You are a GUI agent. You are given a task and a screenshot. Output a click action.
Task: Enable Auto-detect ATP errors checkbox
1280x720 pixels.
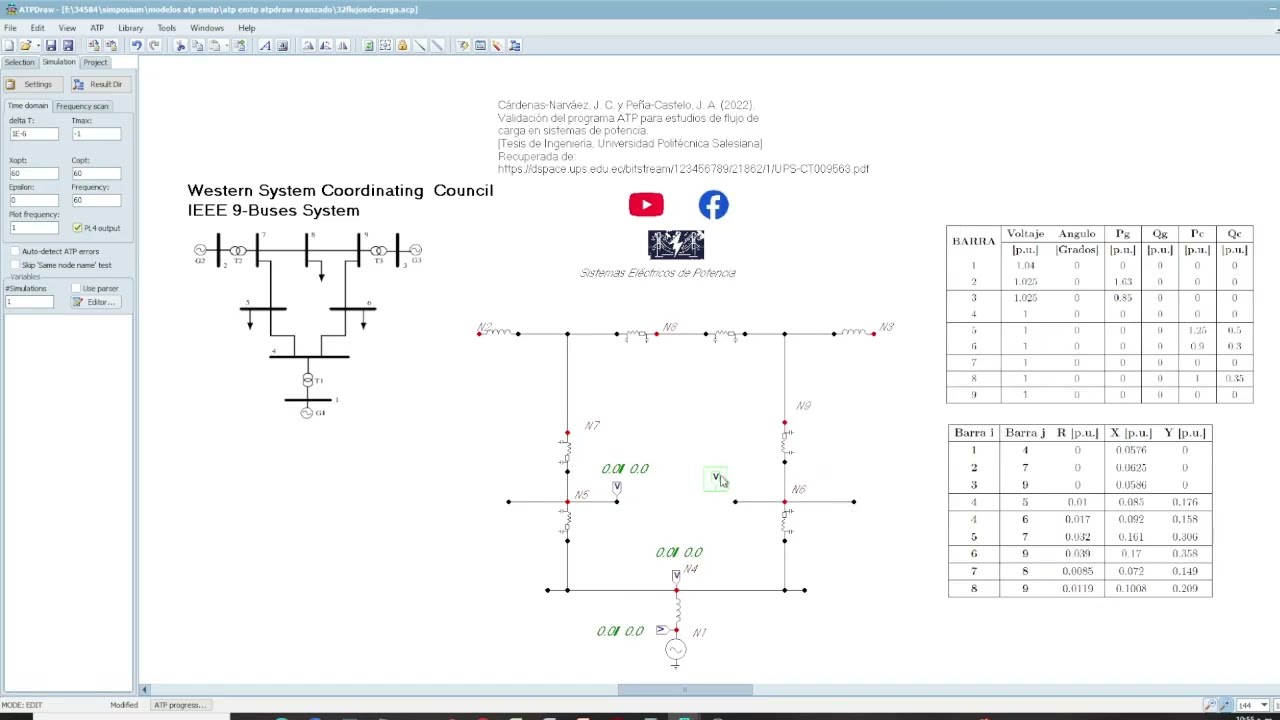click(14, 251)
